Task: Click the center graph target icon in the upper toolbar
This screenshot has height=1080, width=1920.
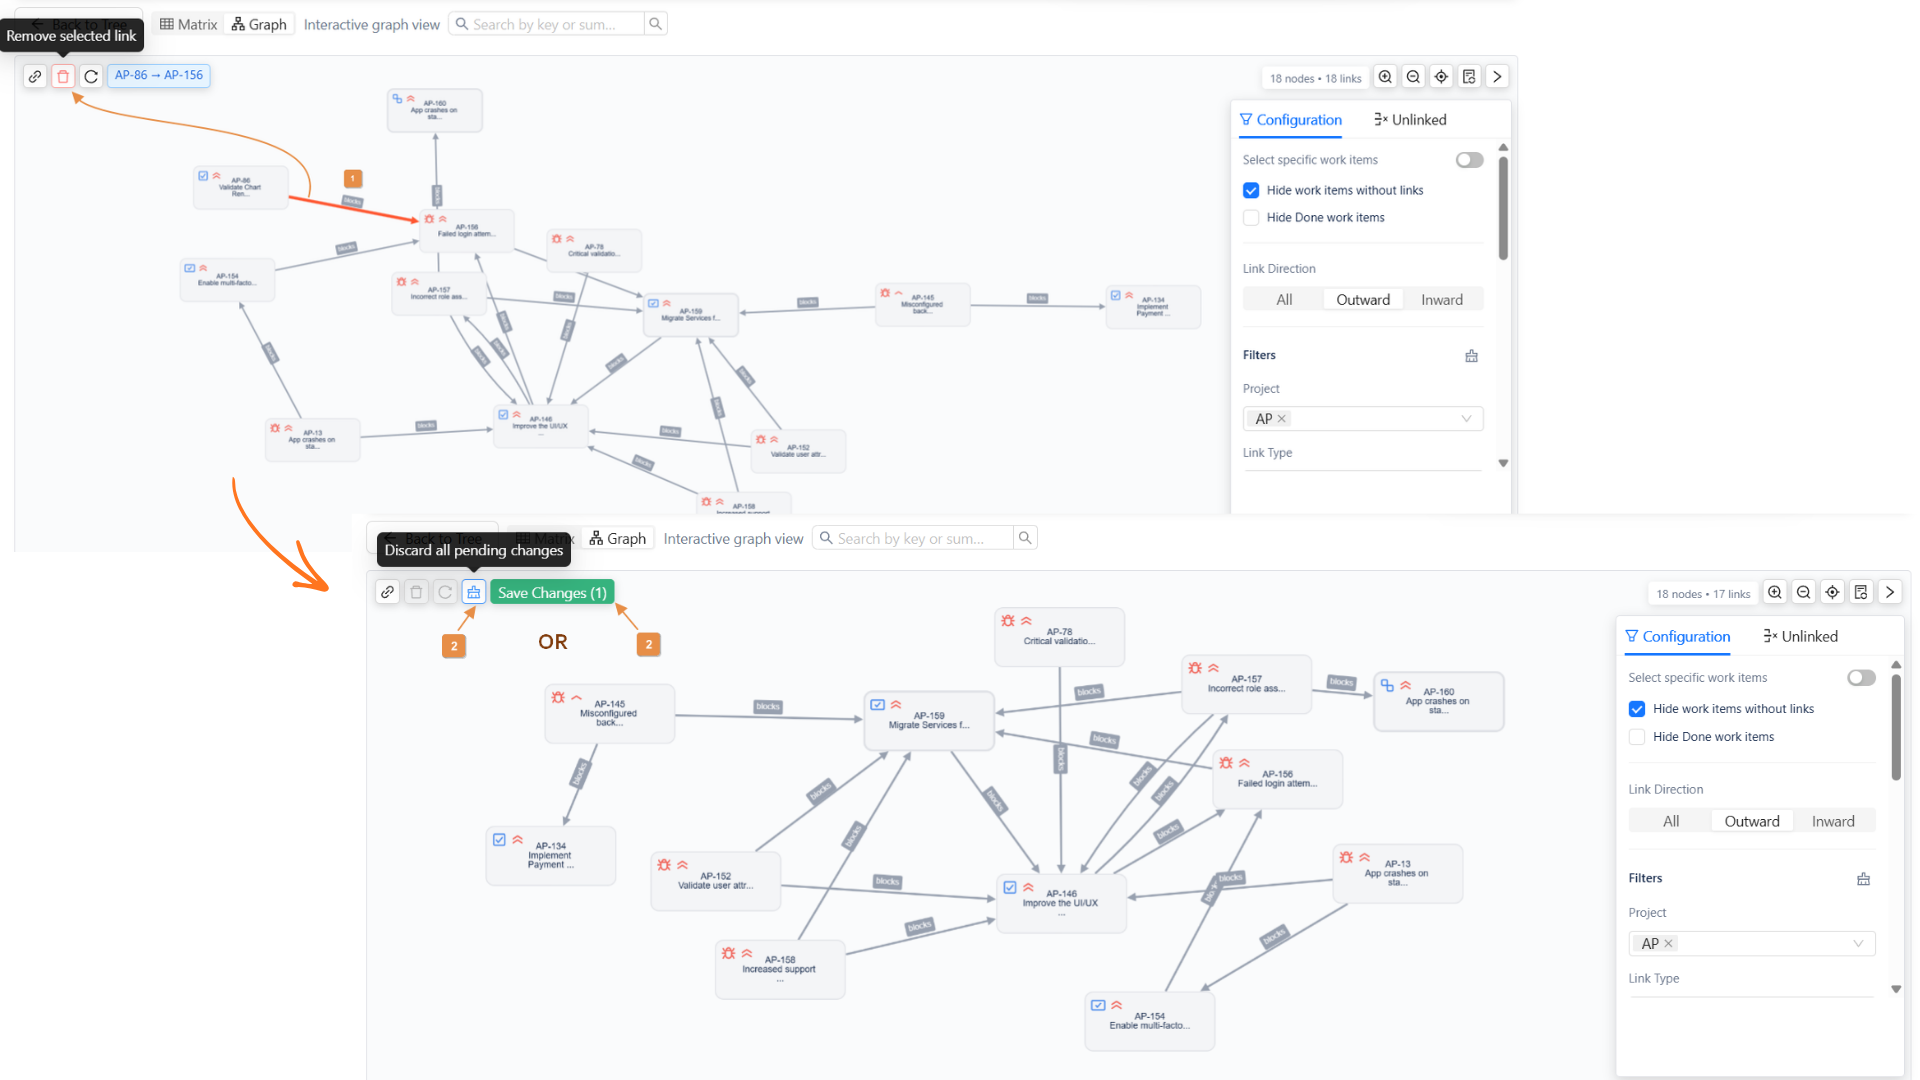Action: tap(1441, 77)
